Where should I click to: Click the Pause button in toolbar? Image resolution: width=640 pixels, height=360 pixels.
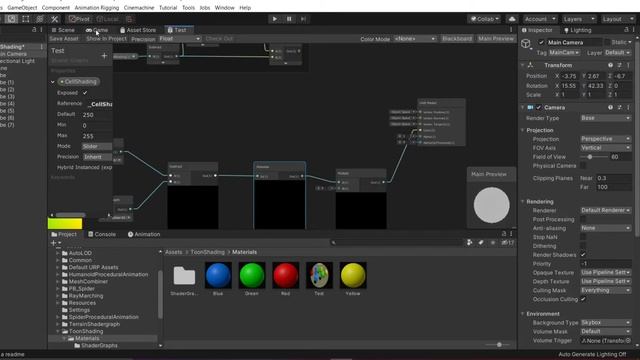click(289, 19)
